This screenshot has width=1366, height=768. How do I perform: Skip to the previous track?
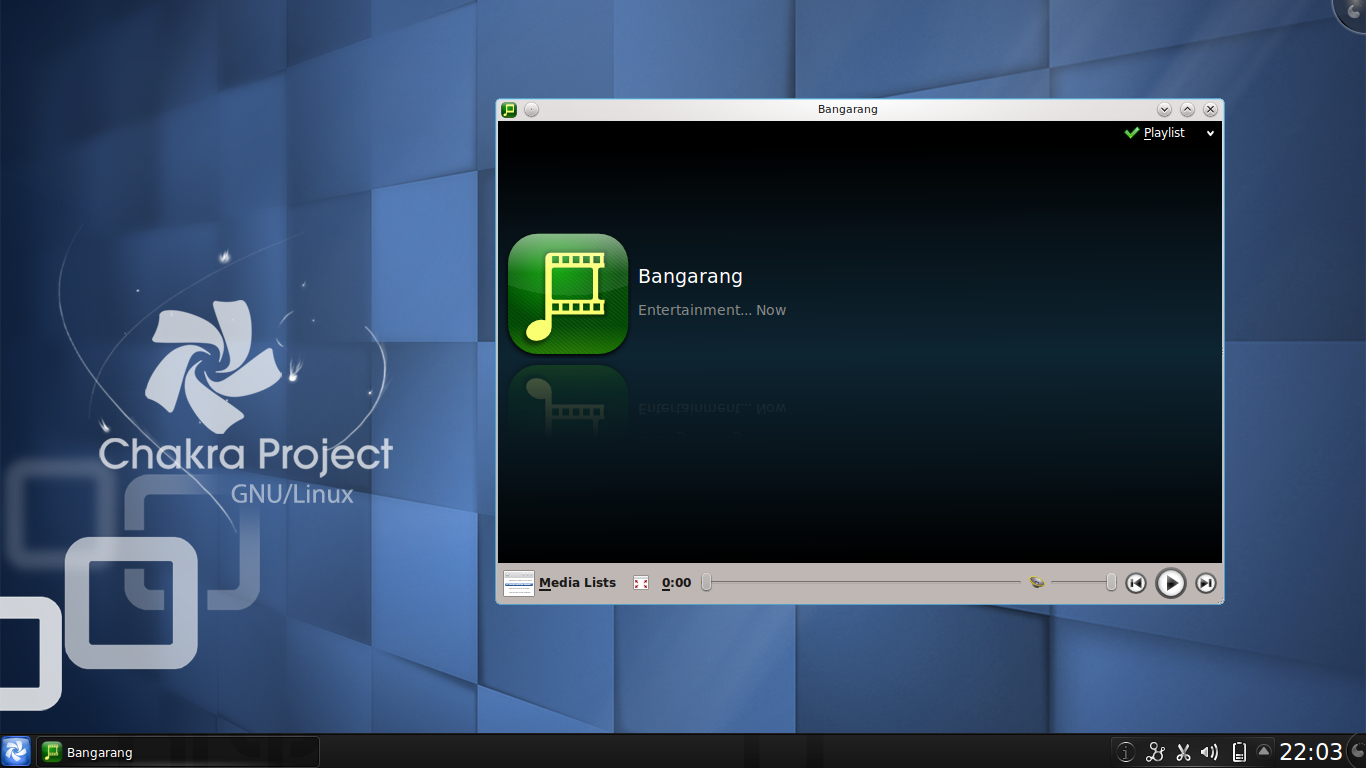1136,583
